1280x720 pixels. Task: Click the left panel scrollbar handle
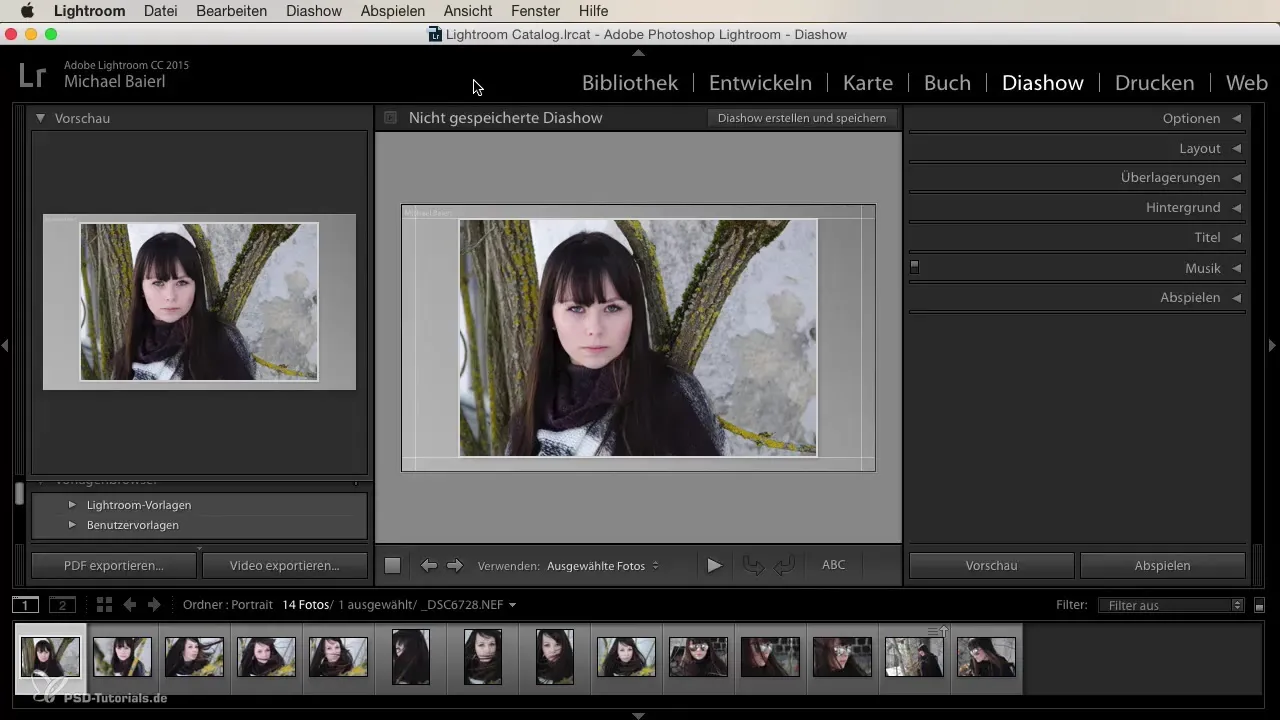19,494
